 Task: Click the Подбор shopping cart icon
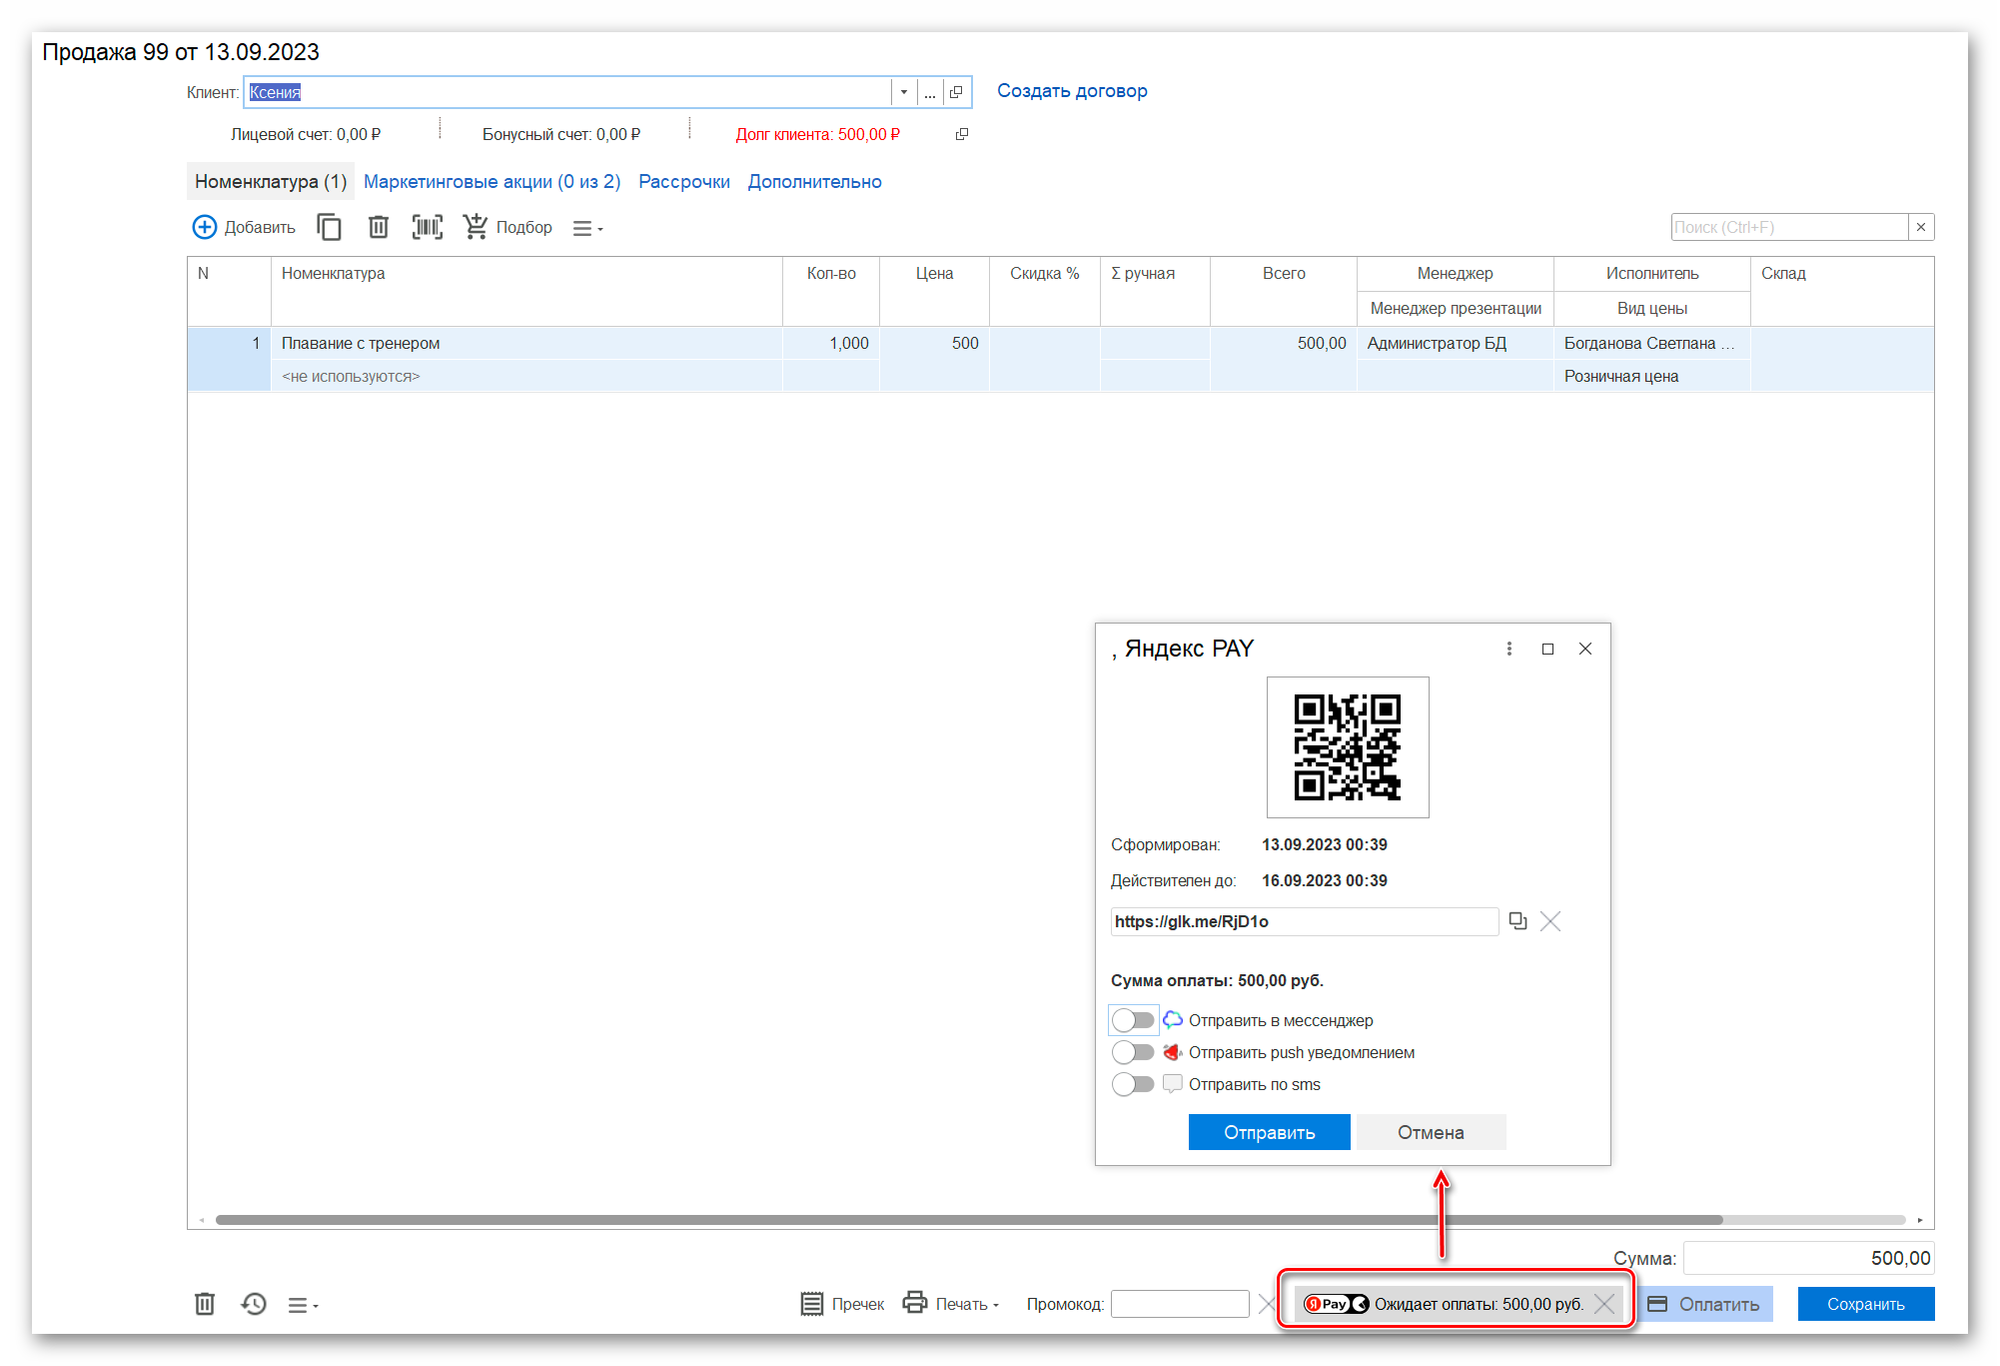[x=475, y=227]
